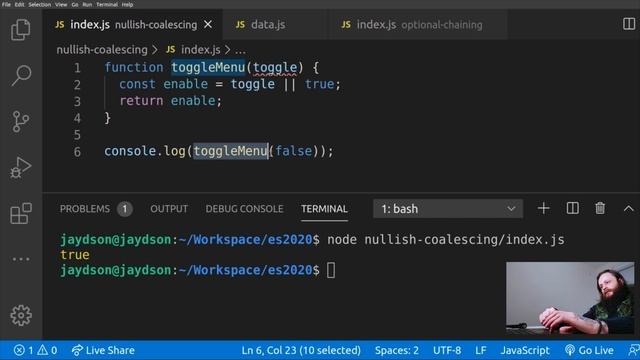This screenshot has height=360, width=640.
Task: Show additional views ellipsis in activity bar
Action: coord(21,259)
